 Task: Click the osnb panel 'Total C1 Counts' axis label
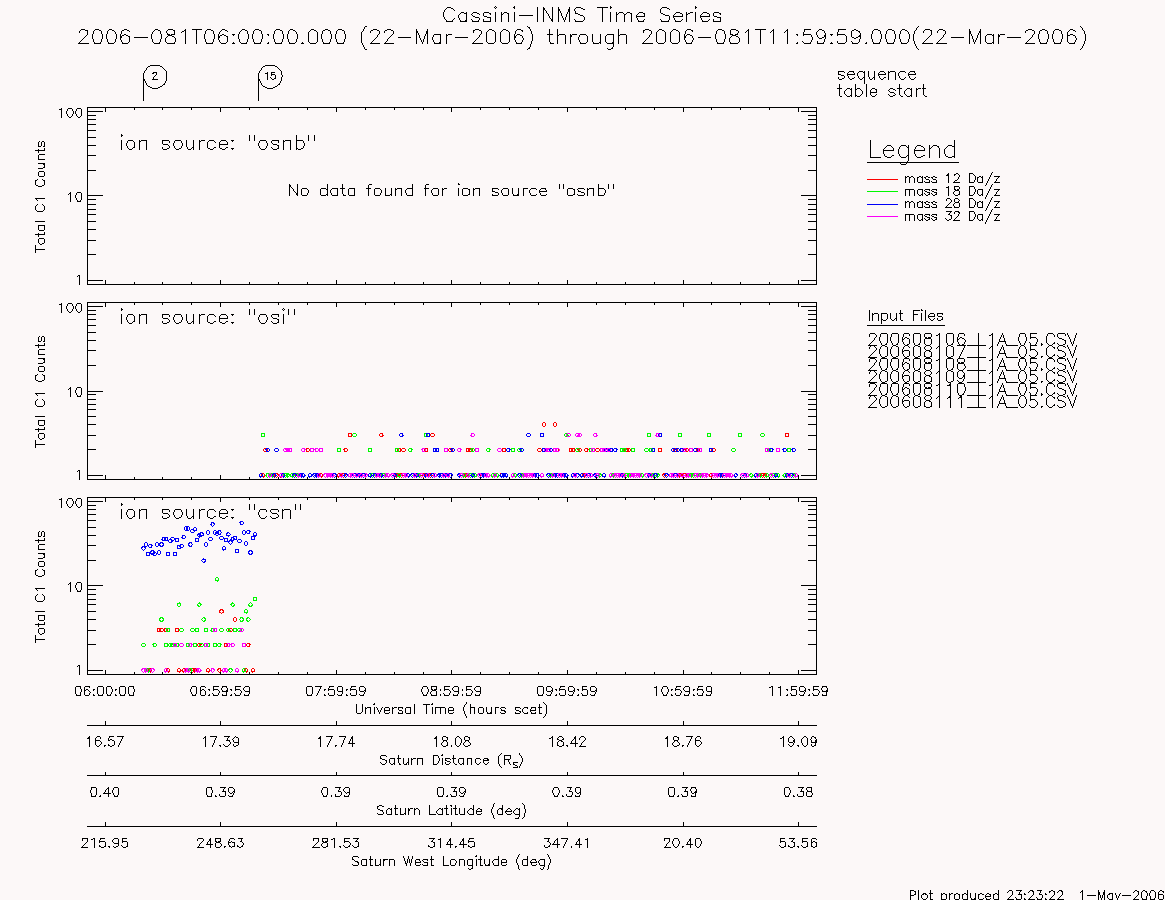pos(40,196)
